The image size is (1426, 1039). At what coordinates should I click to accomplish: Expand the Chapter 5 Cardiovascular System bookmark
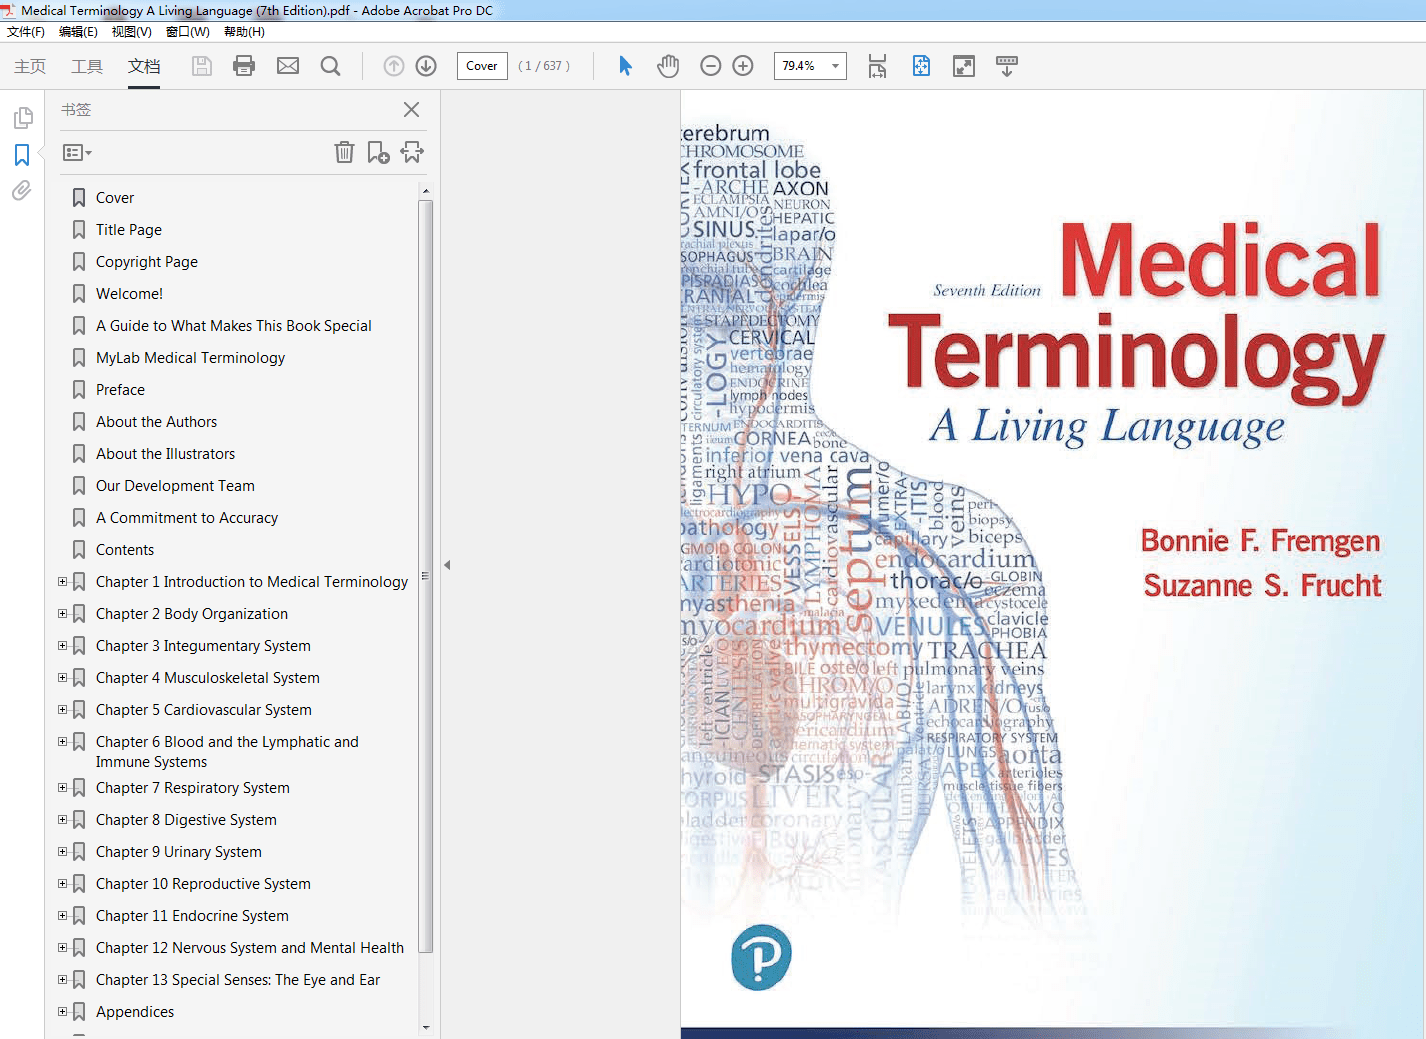pyautogui.click(x=62, y=709)
